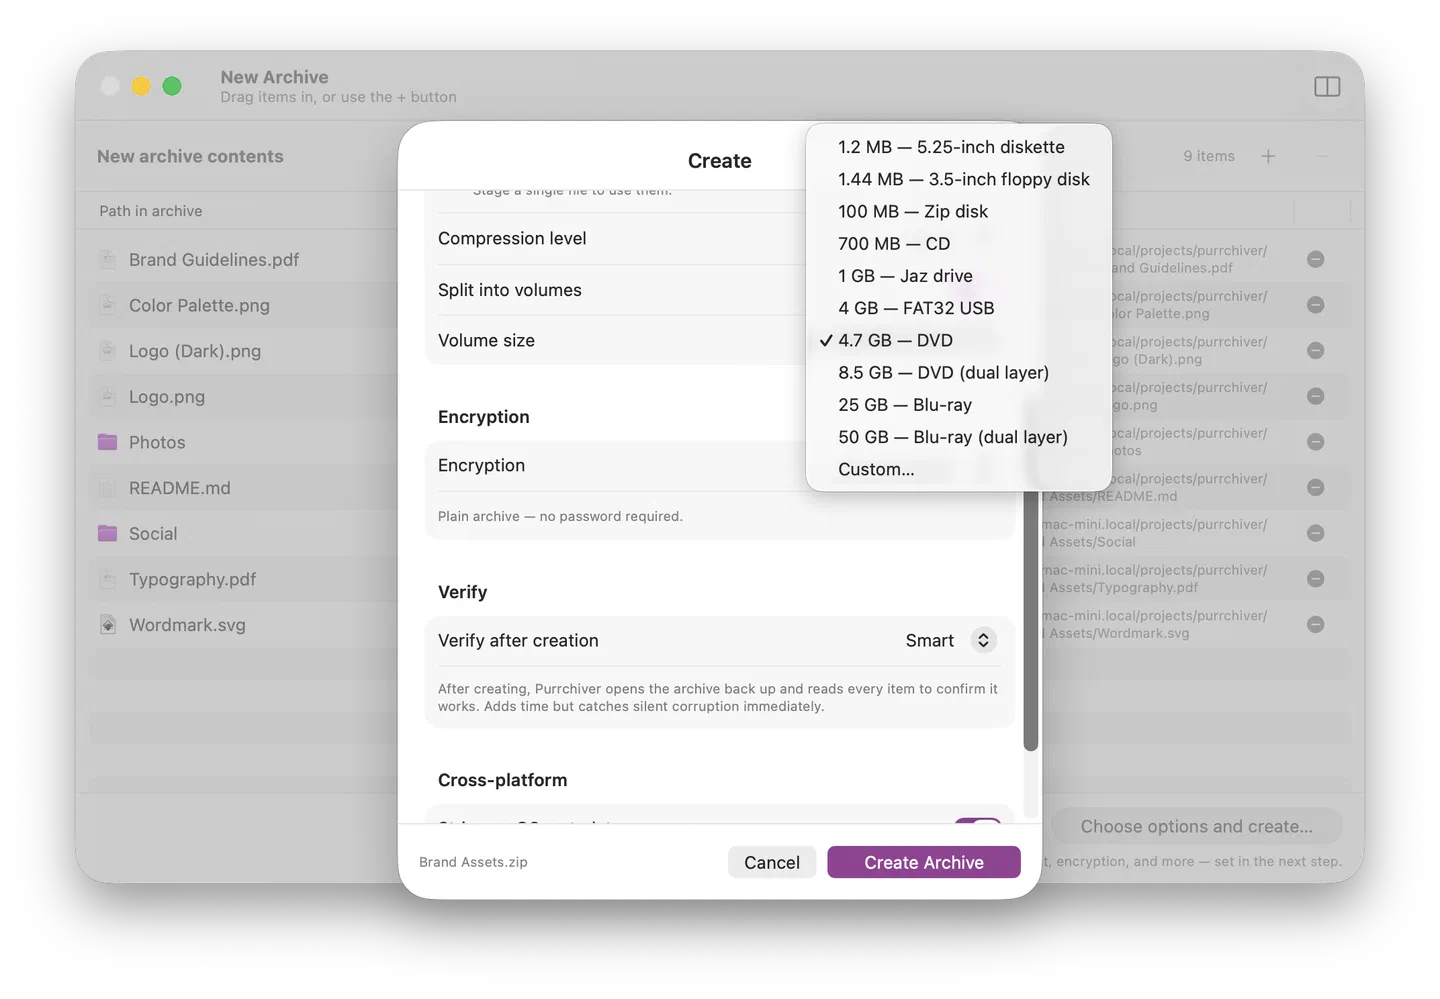The image size is (1440, 999).
Task: Click the Logo.png file icon
Action: tap(107, 396)
